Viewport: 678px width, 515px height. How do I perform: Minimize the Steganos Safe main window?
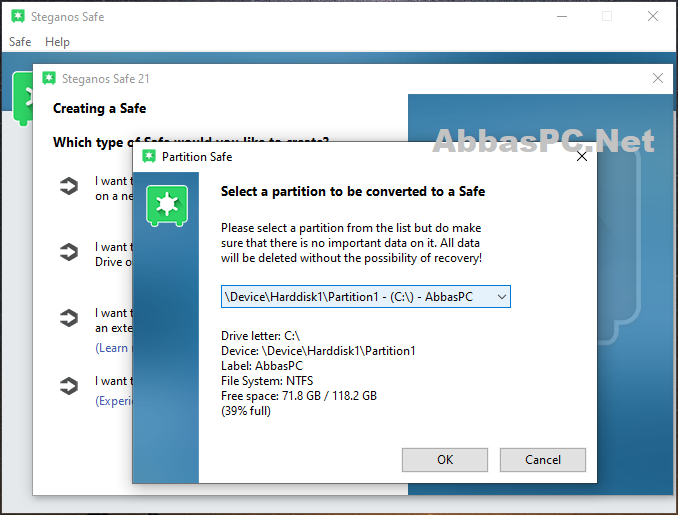tap(562, 16)
